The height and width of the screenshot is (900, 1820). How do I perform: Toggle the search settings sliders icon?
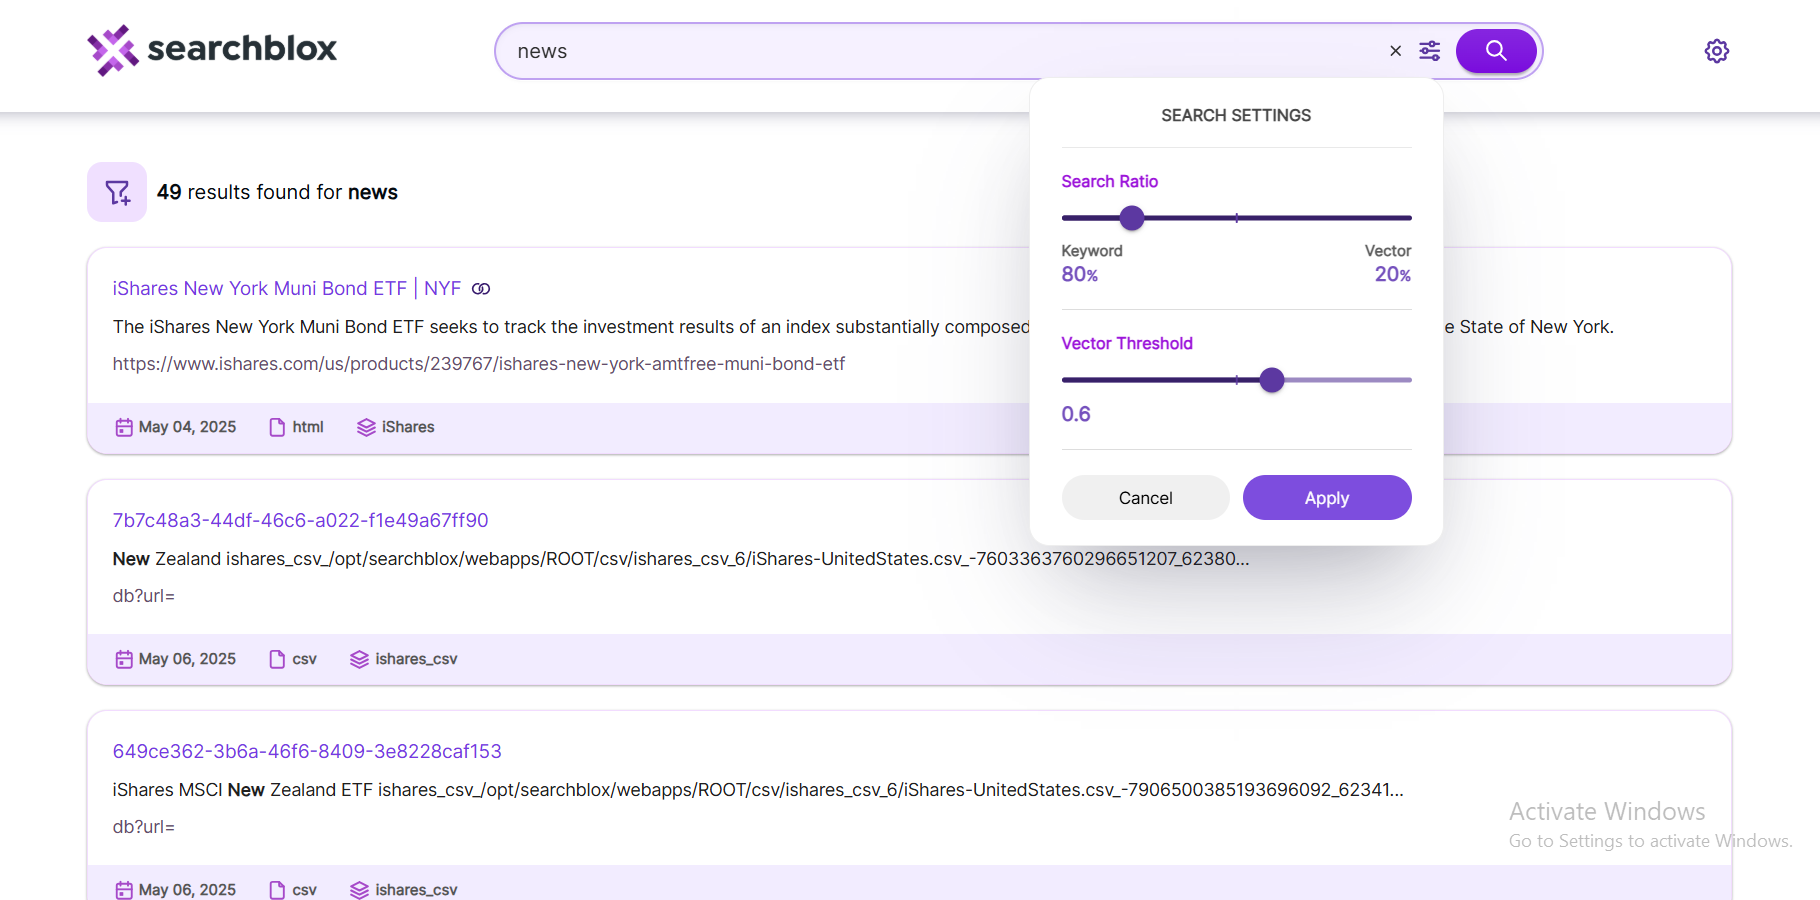click(x=1430, y=51)
